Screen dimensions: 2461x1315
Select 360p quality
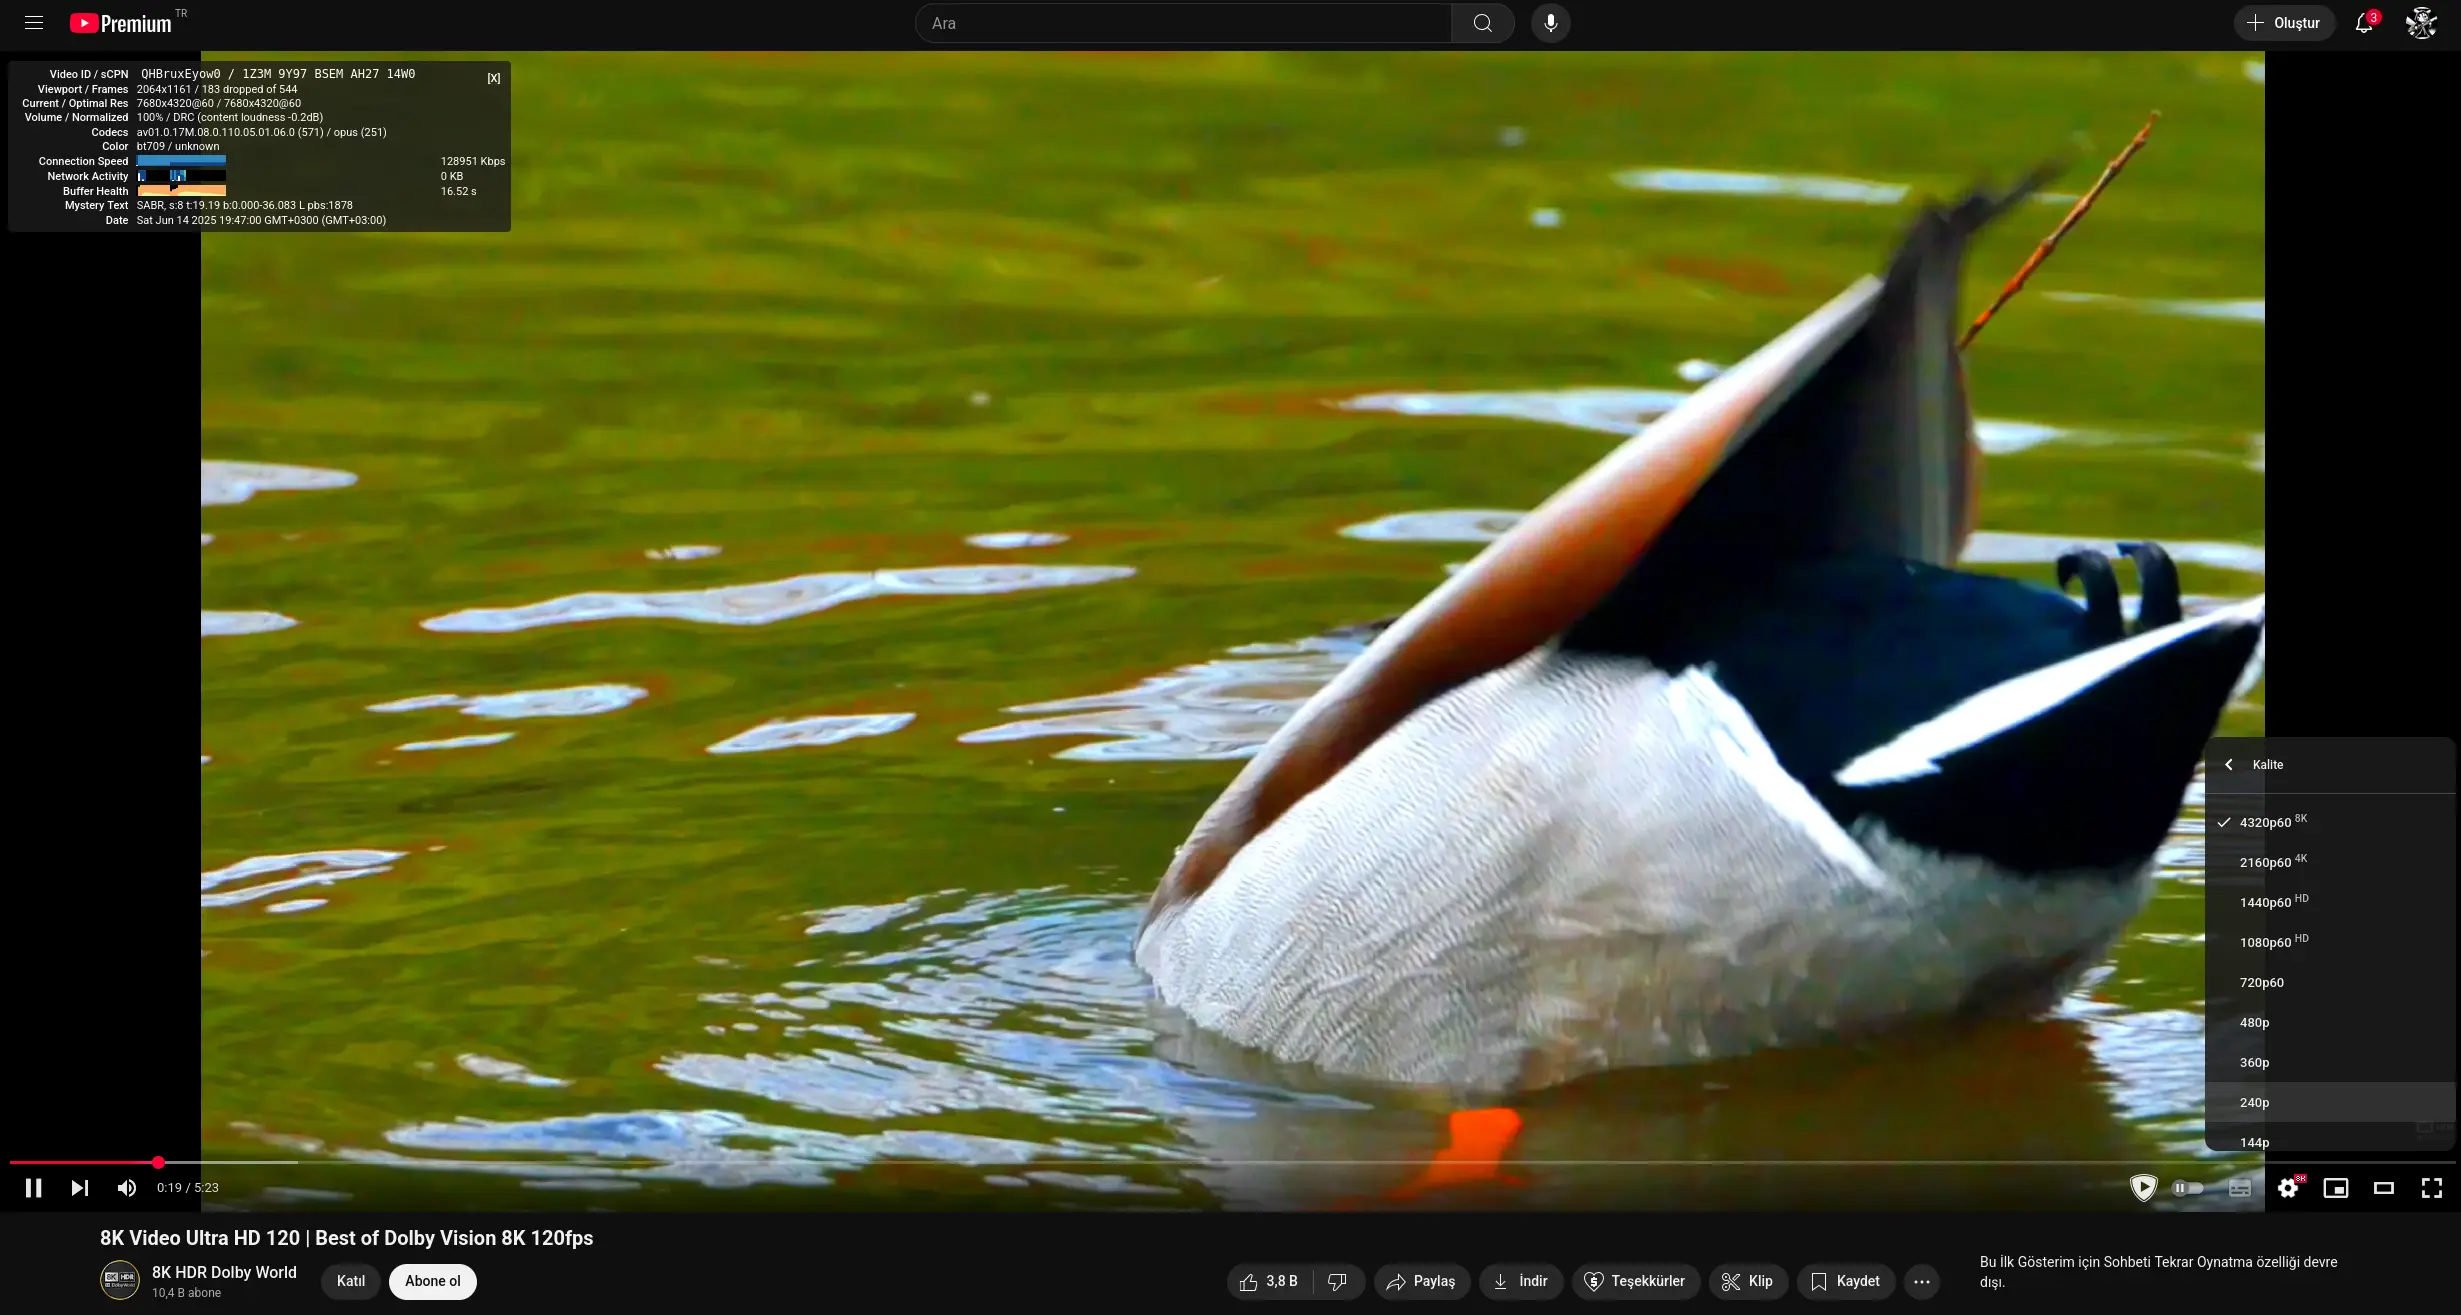click(2330, 1062)
